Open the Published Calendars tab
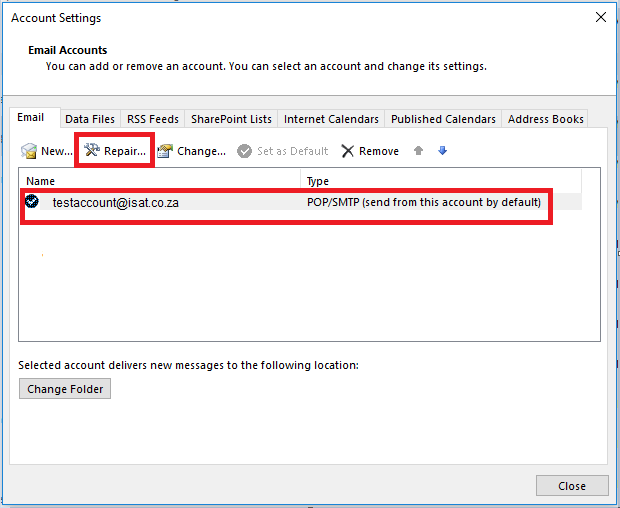The image size is (620, 508). pyautogui.click(x=443, y=119)
